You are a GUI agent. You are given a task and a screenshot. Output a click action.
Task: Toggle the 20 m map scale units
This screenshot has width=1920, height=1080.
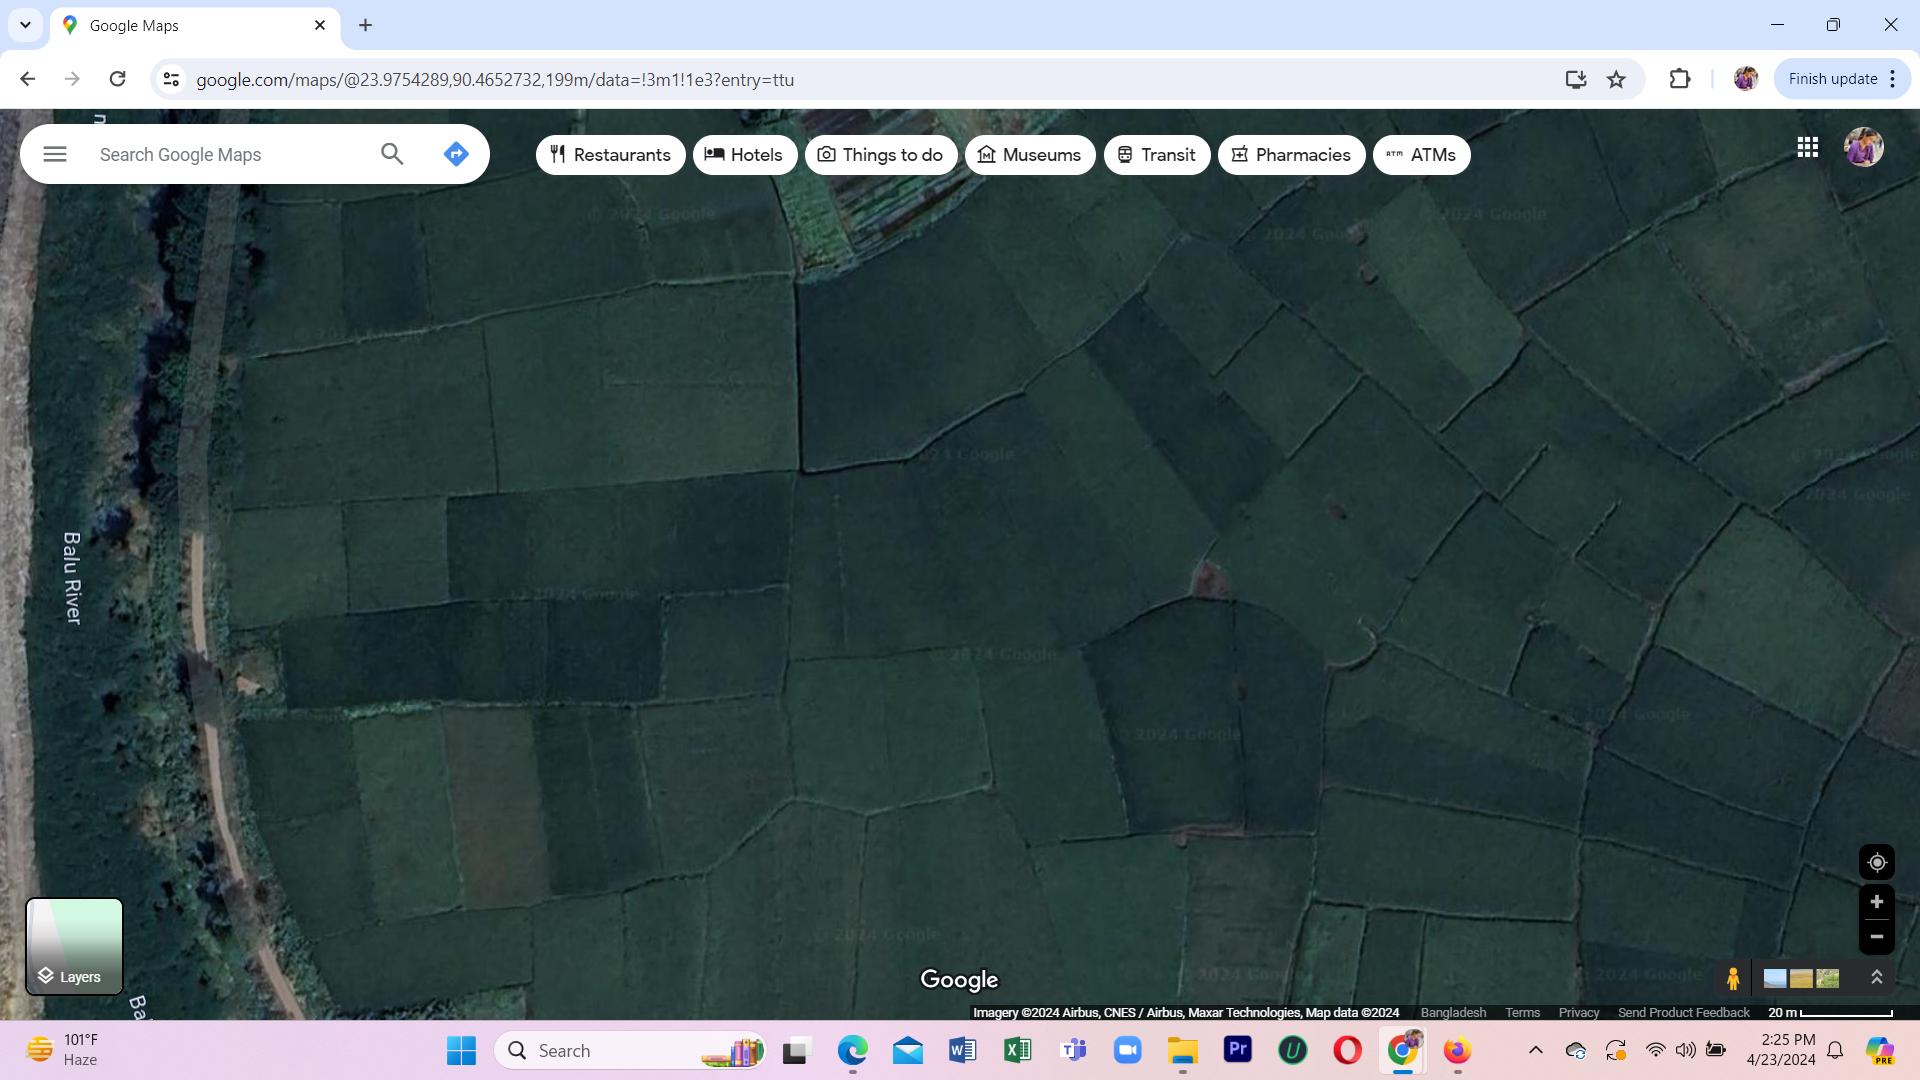(1830, 1012)
